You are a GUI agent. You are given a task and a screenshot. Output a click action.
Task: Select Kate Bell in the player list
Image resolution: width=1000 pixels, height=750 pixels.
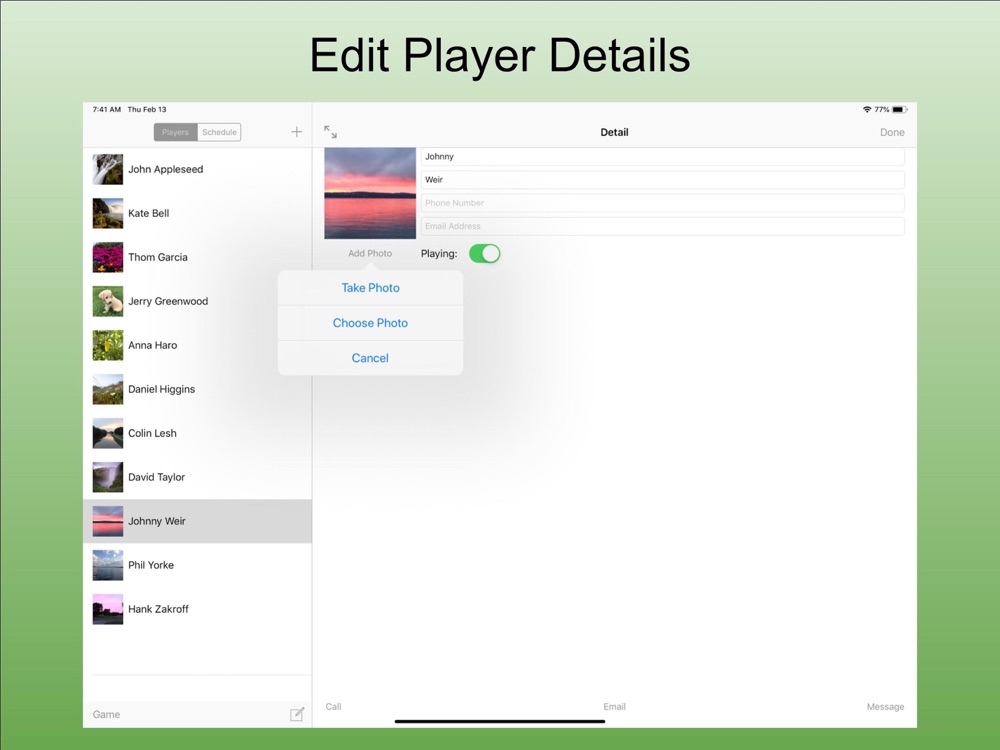198,213
